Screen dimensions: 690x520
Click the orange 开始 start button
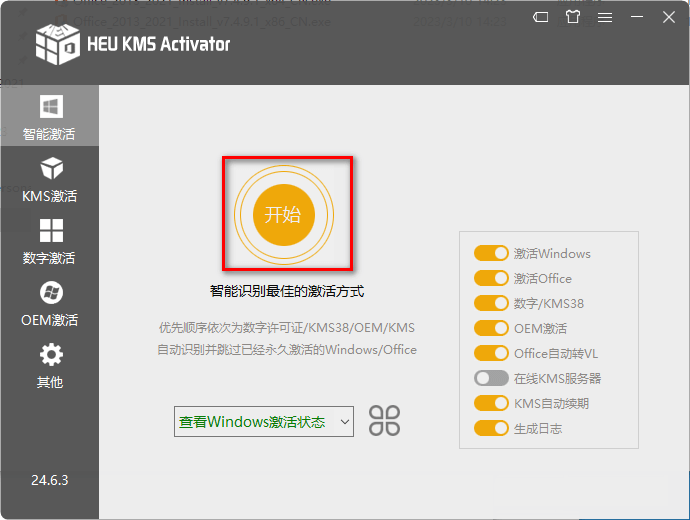(x=284, y=215)
